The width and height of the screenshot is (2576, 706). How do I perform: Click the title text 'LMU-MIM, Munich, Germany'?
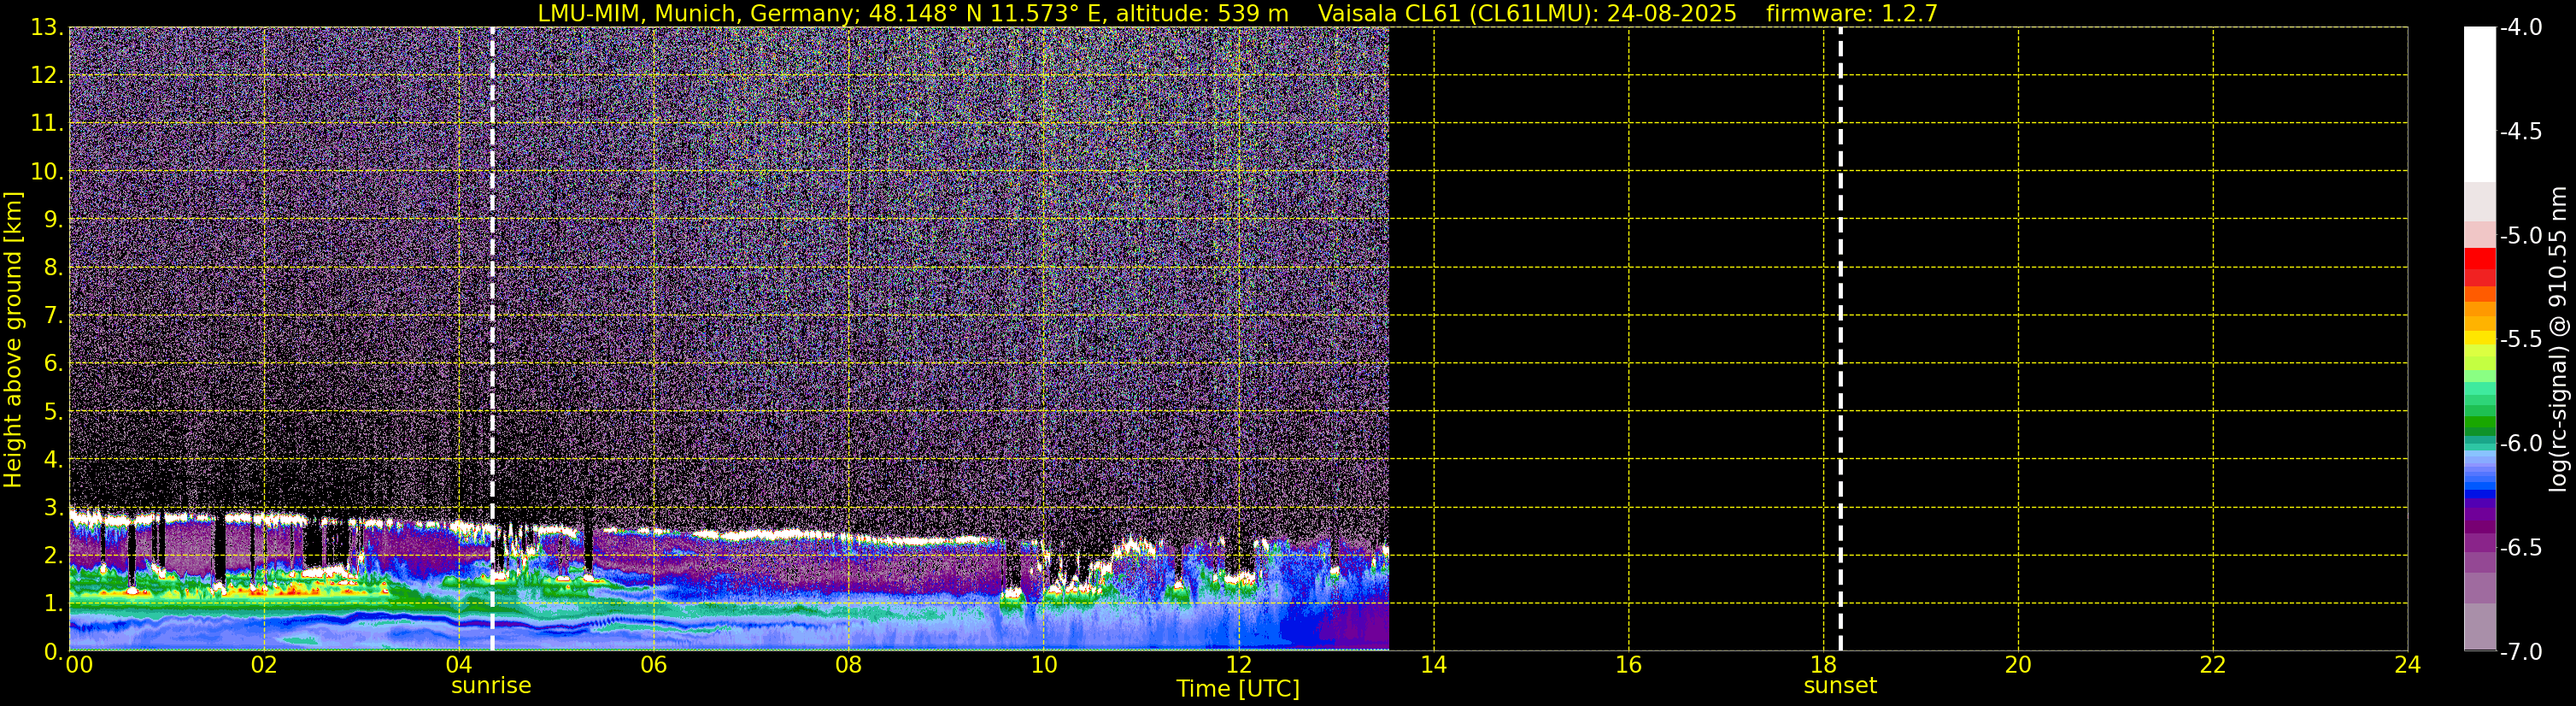pos(693,14)
